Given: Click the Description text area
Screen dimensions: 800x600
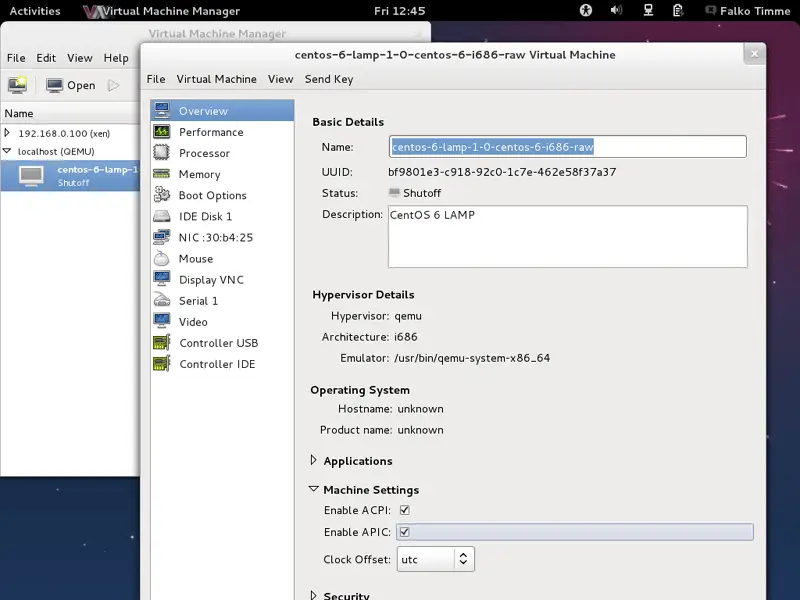Looking at the screenshot, I should pyautogui.click(x=568, y=237).
